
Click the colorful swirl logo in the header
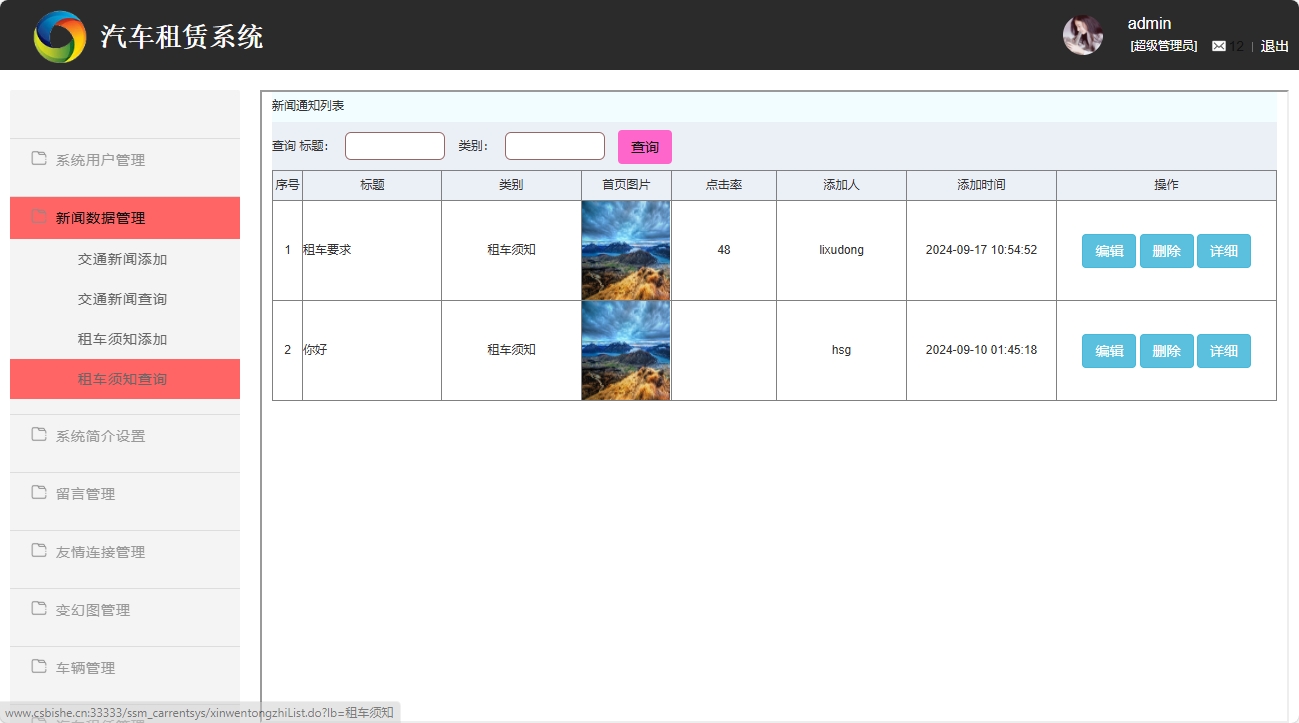pyautogui.click(x=59, y=36)
